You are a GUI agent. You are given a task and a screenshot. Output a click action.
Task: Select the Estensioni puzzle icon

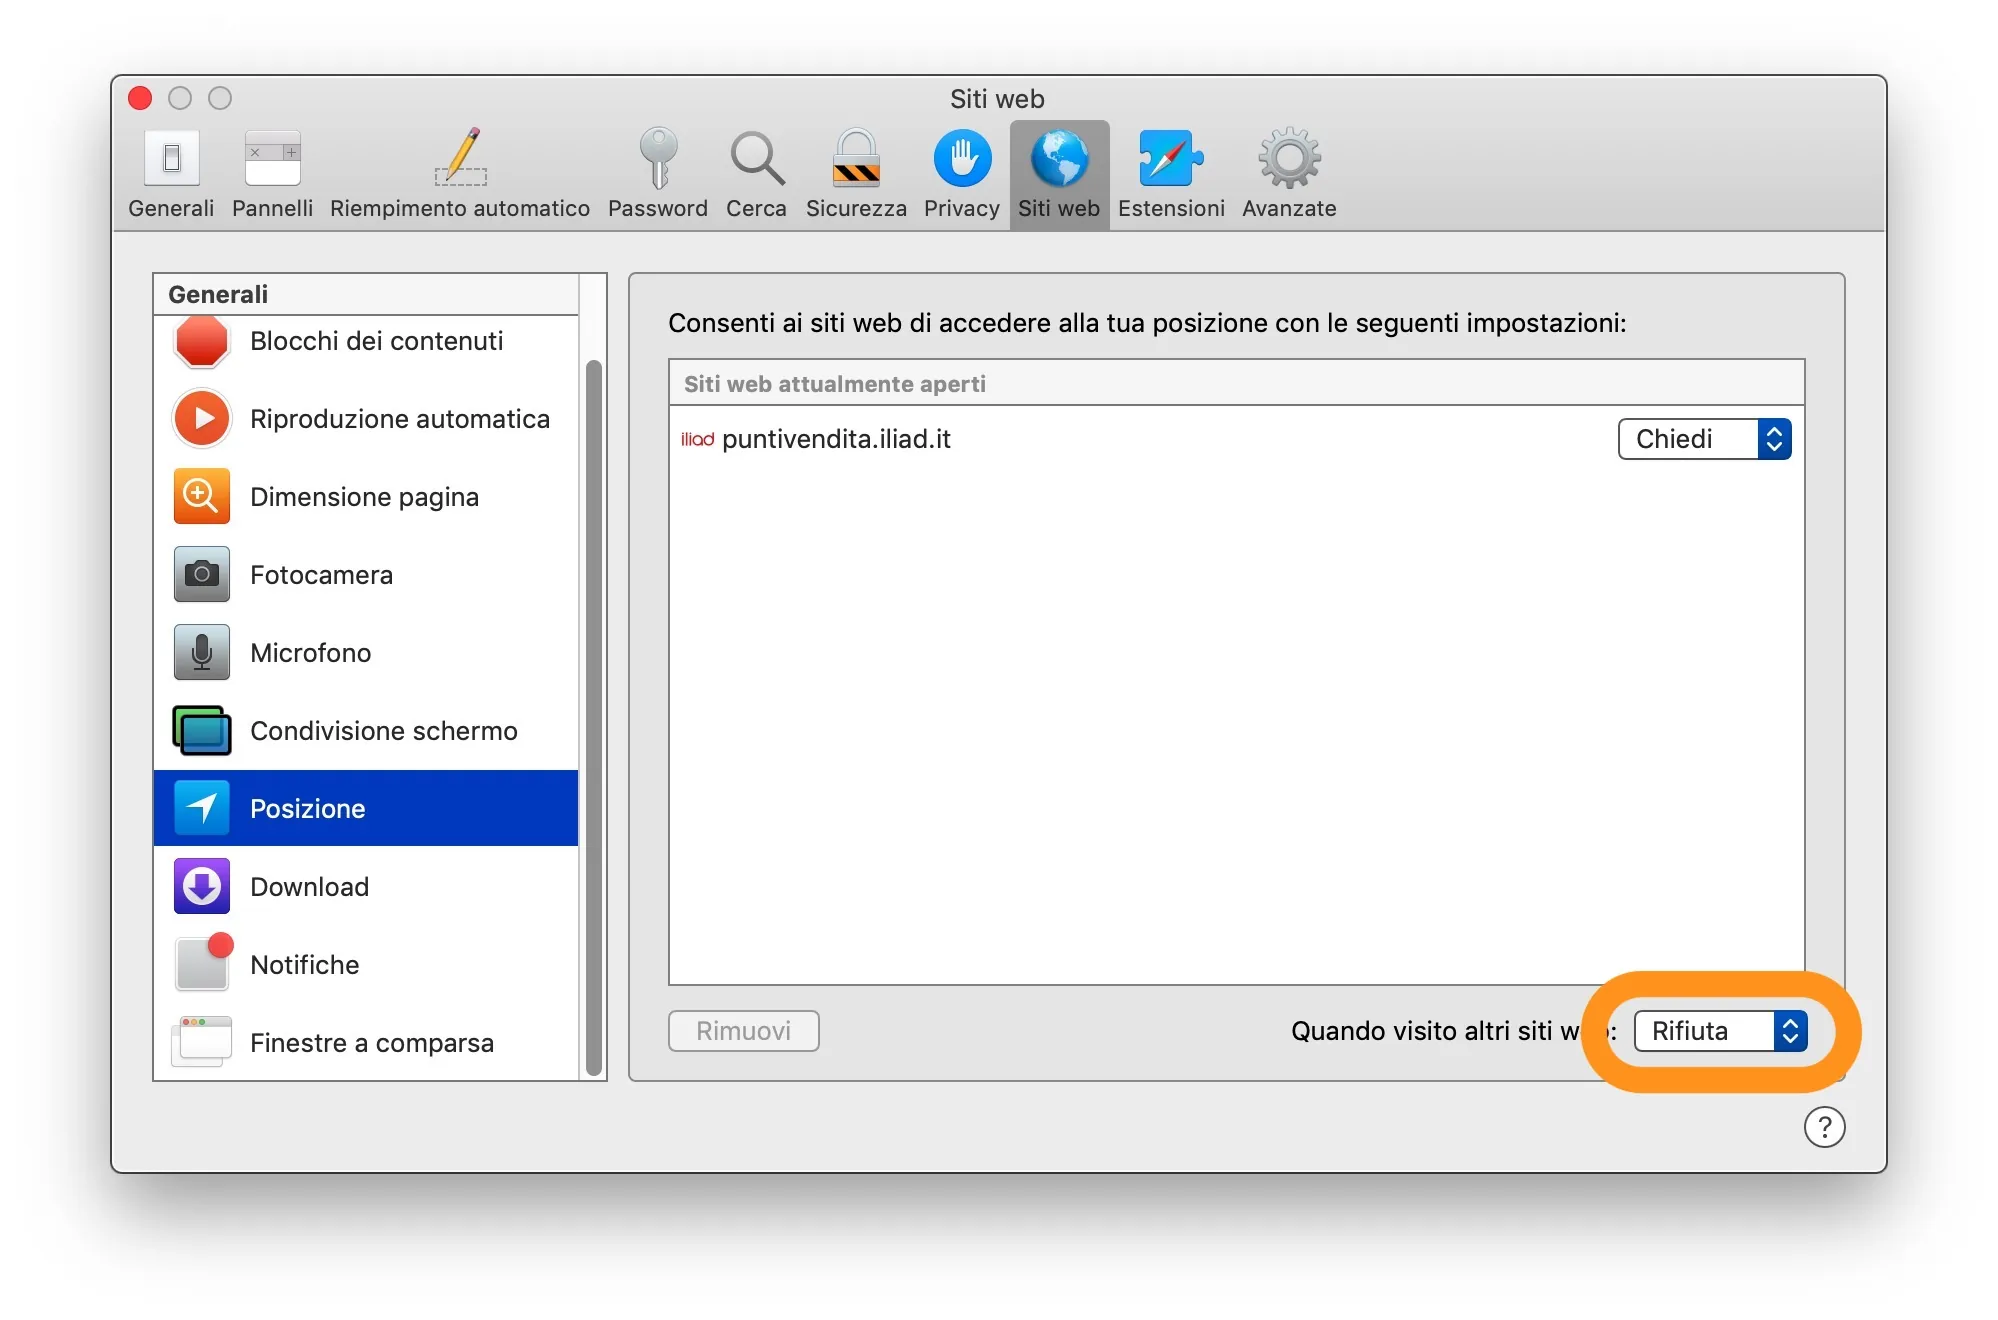pos(1169,172)
